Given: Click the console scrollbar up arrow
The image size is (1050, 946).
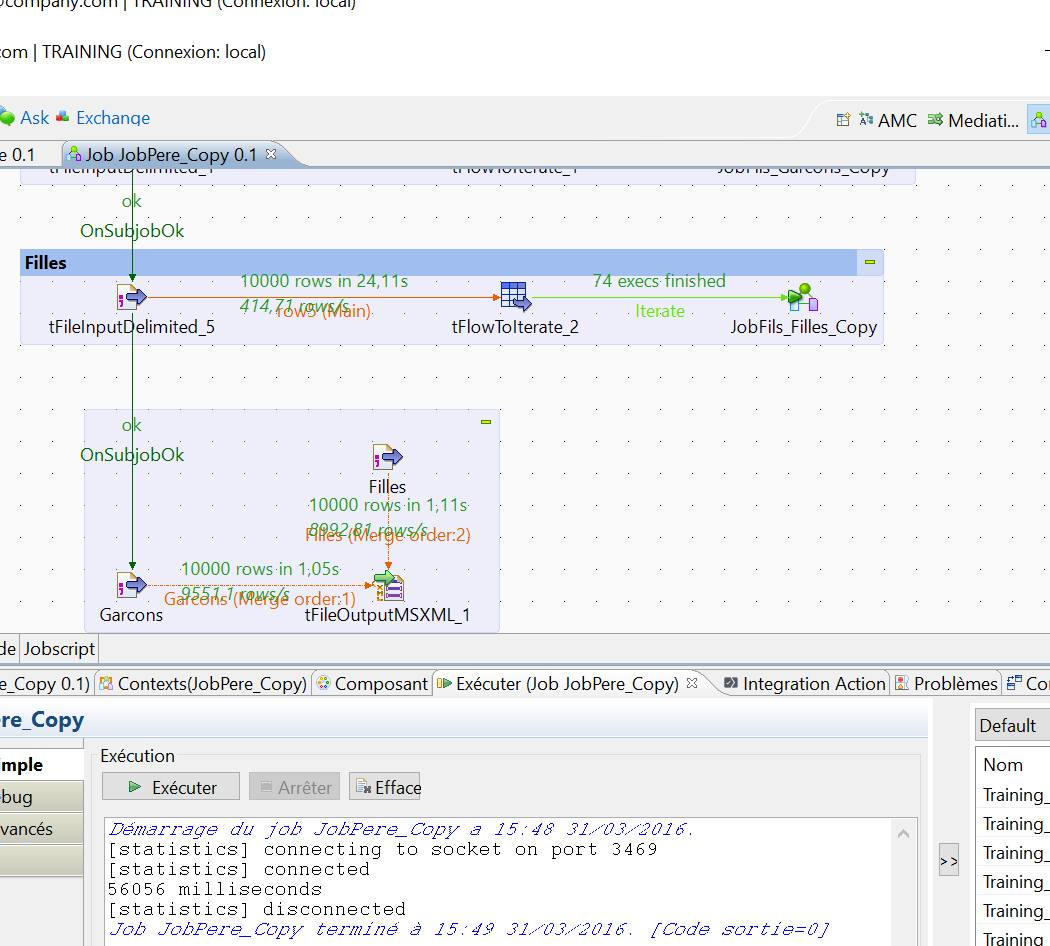Looking at the screenshot, I should coord(904,832).
